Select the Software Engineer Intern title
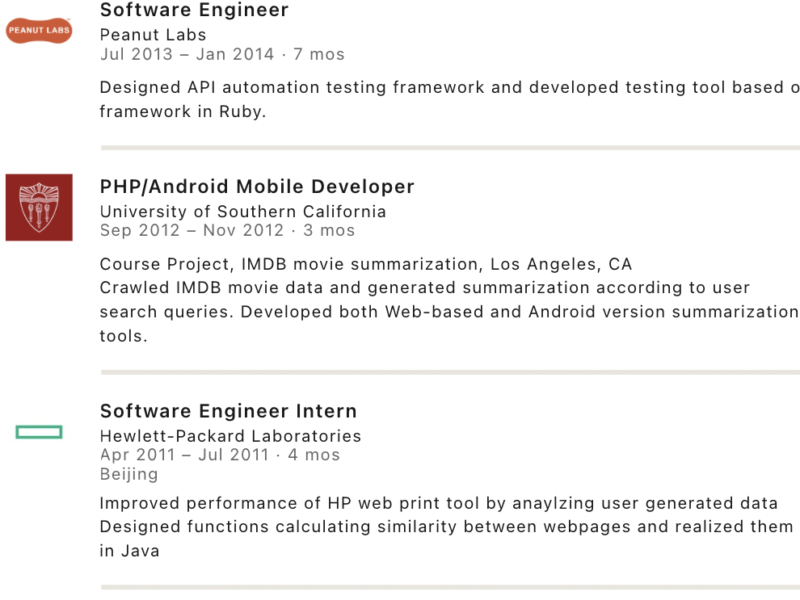The image size is (800, 600). [x=228, y=411]
